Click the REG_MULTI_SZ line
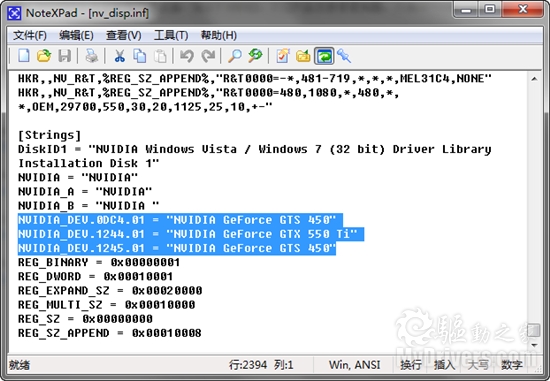 pos(106,305)
